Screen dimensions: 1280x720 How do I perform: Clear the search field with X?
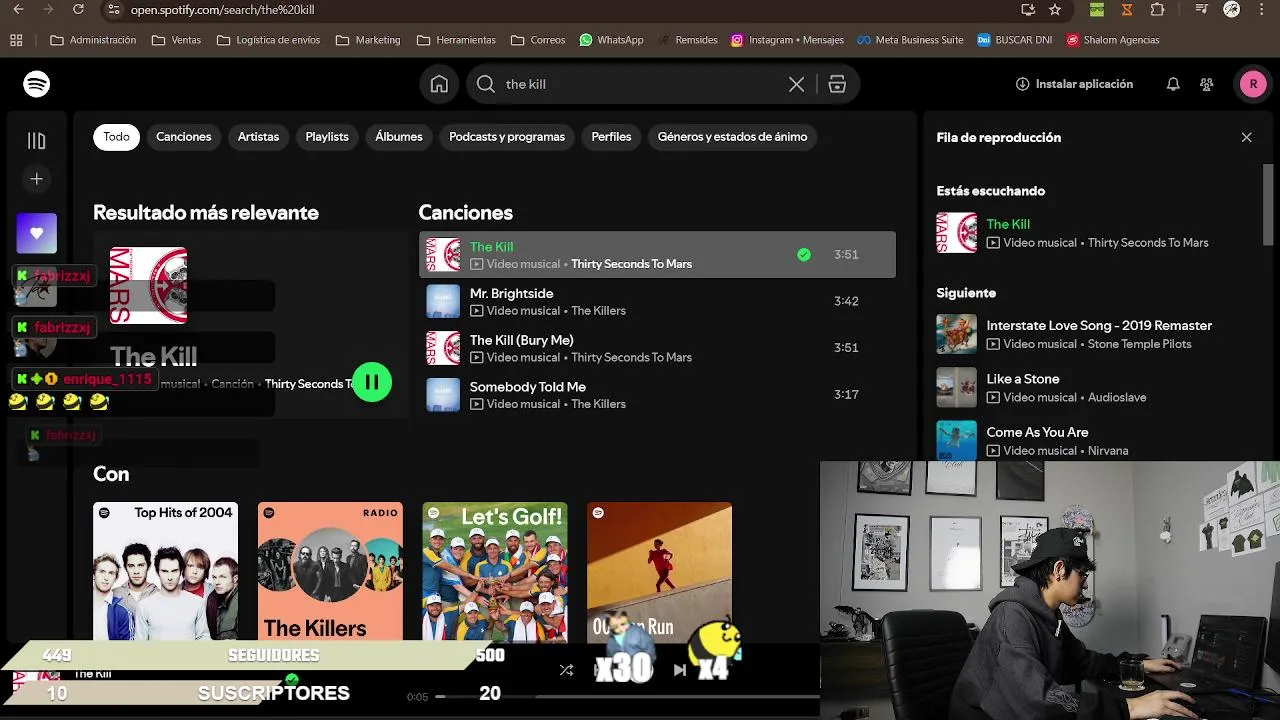(796, 85)
